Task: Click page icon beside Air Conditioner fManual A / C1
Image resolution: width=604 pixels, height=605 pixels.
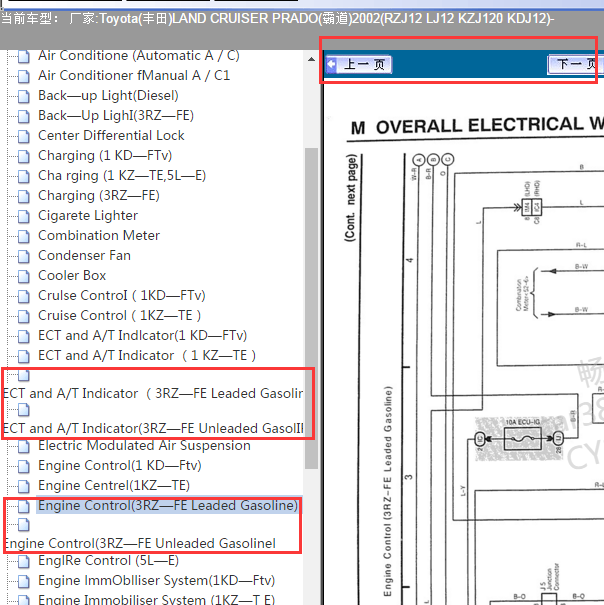Action: coord(24,76)
